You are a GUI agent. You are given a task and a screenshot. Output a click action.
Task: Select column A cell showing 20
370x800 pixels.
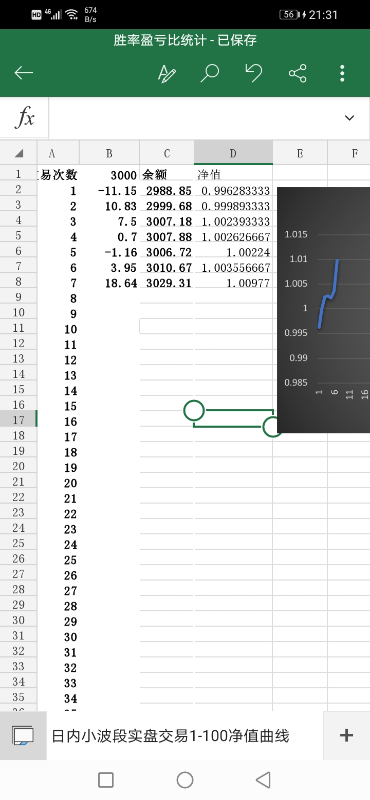coord(58,483)
